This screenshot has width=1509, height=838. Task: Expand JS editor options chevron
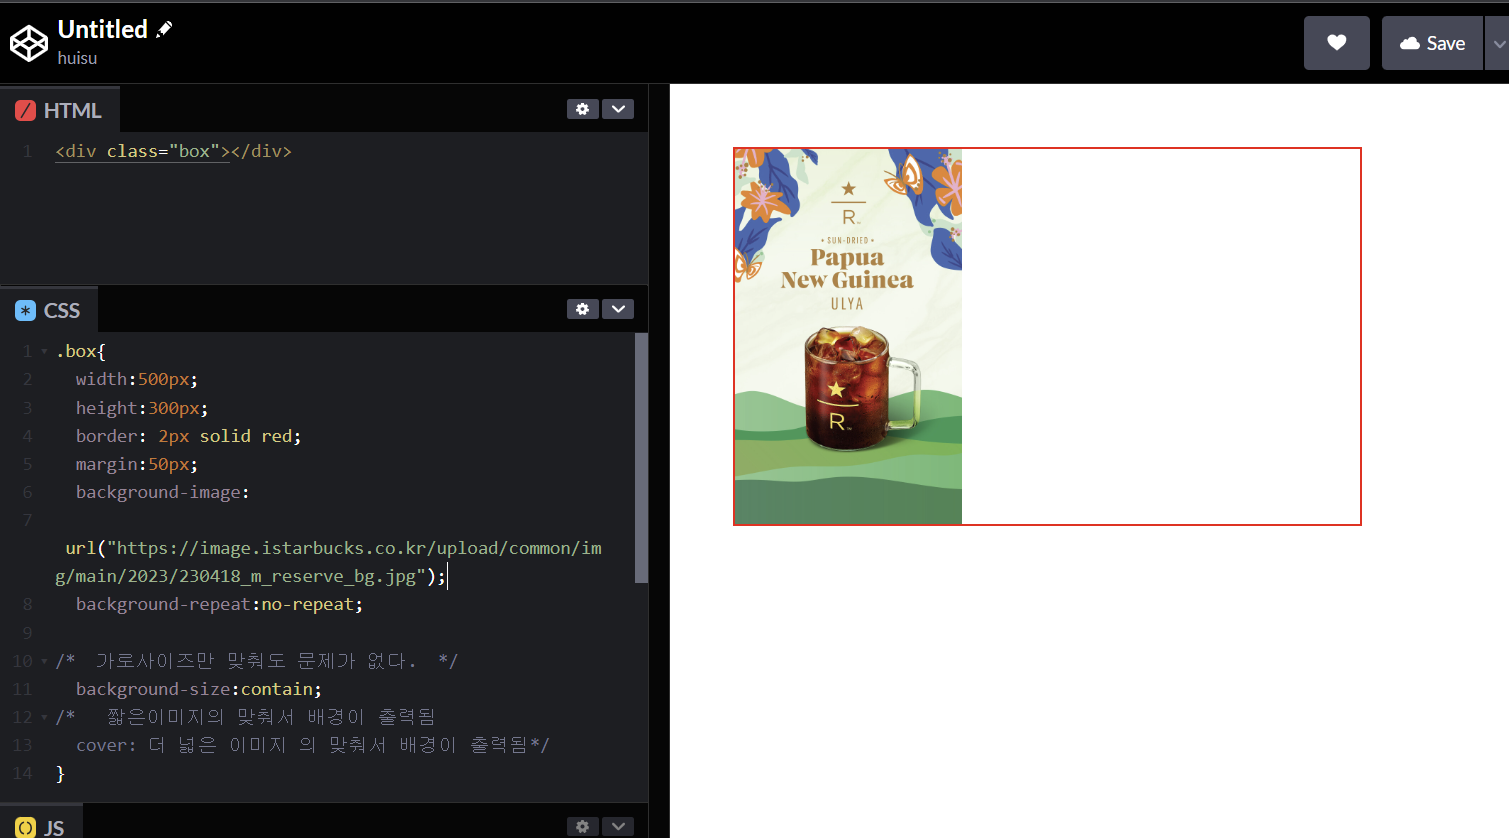click(618, 827)
